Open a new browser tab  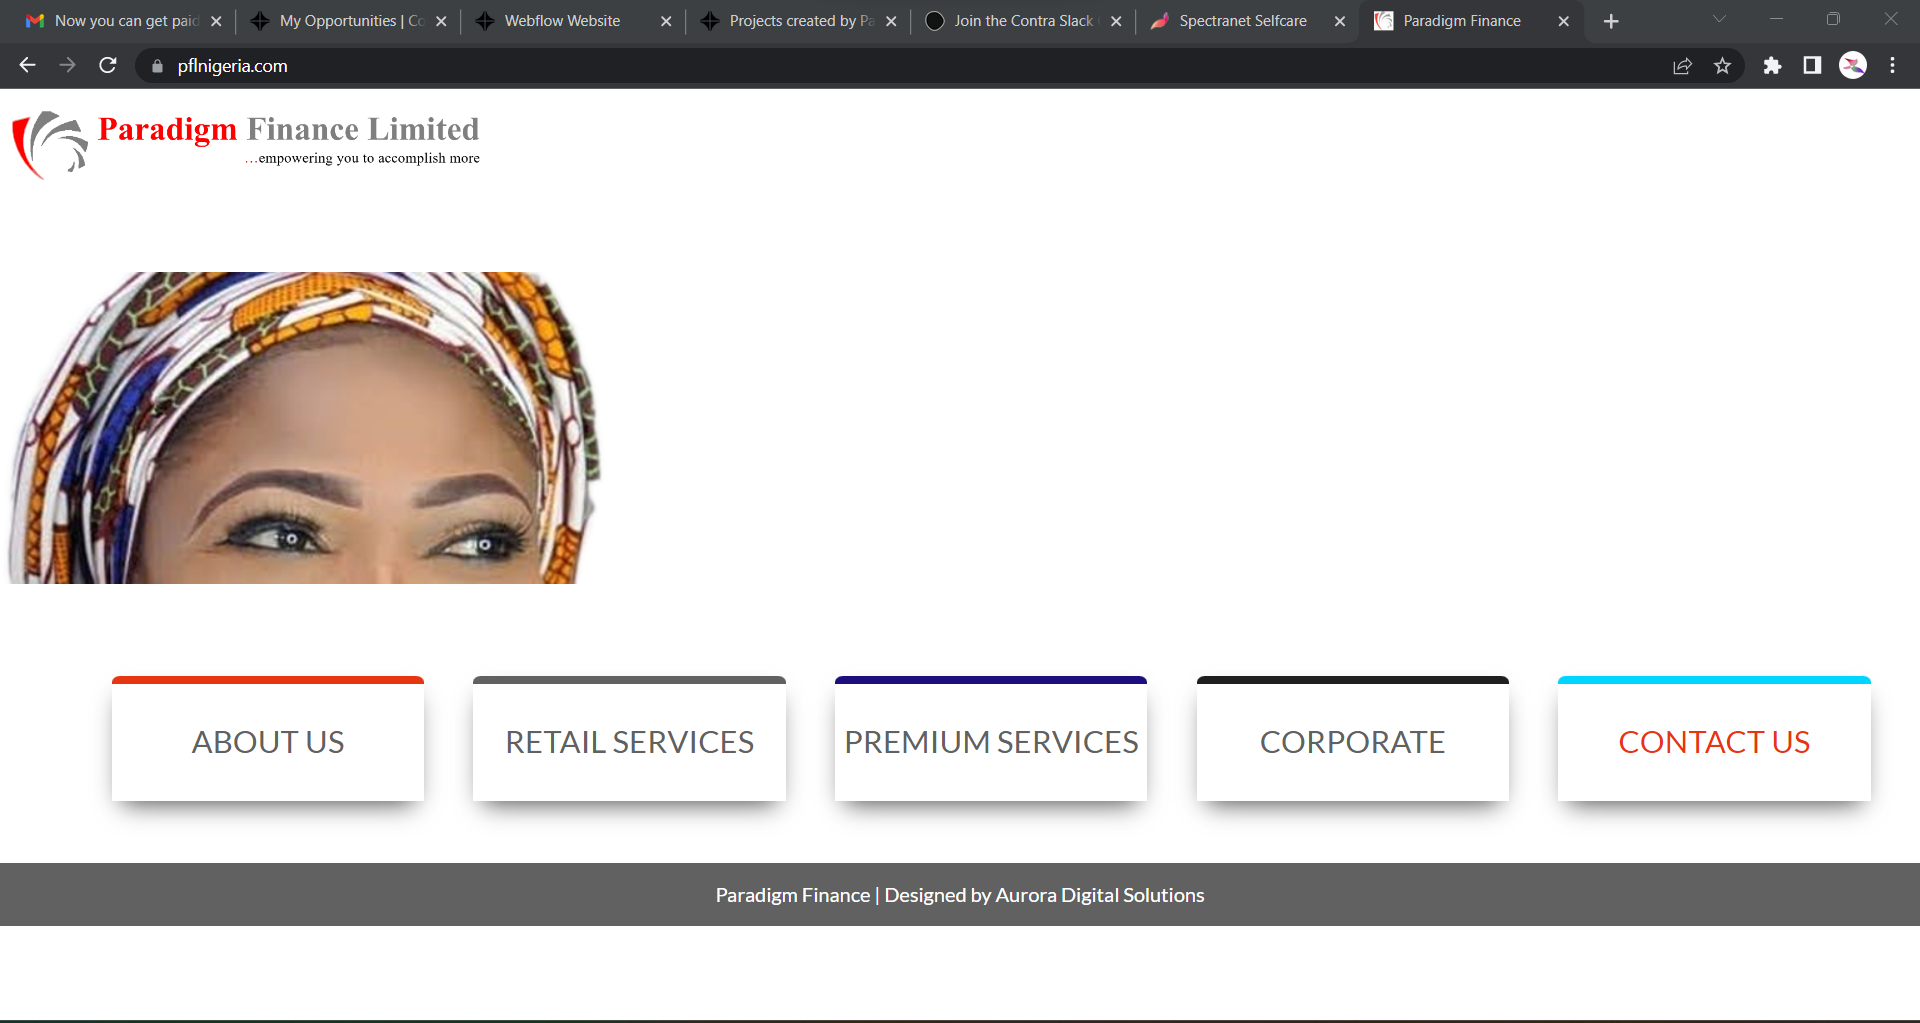1611,21
